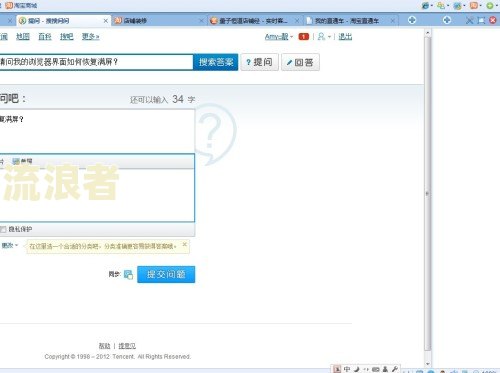Click the scrollbar up arrow
This screenshot has width=500, height=373.
point(428,33)
